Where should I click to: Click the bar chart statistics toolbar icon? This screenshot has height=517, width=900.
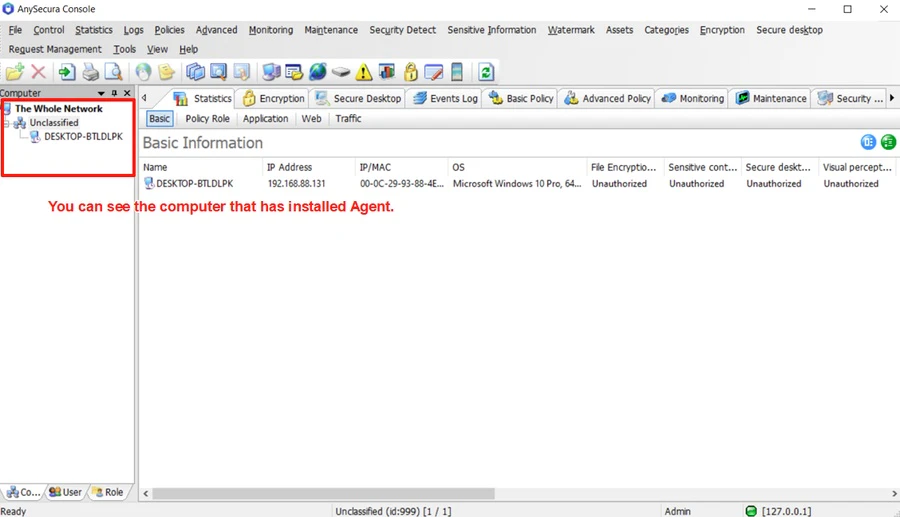[387, 72]
